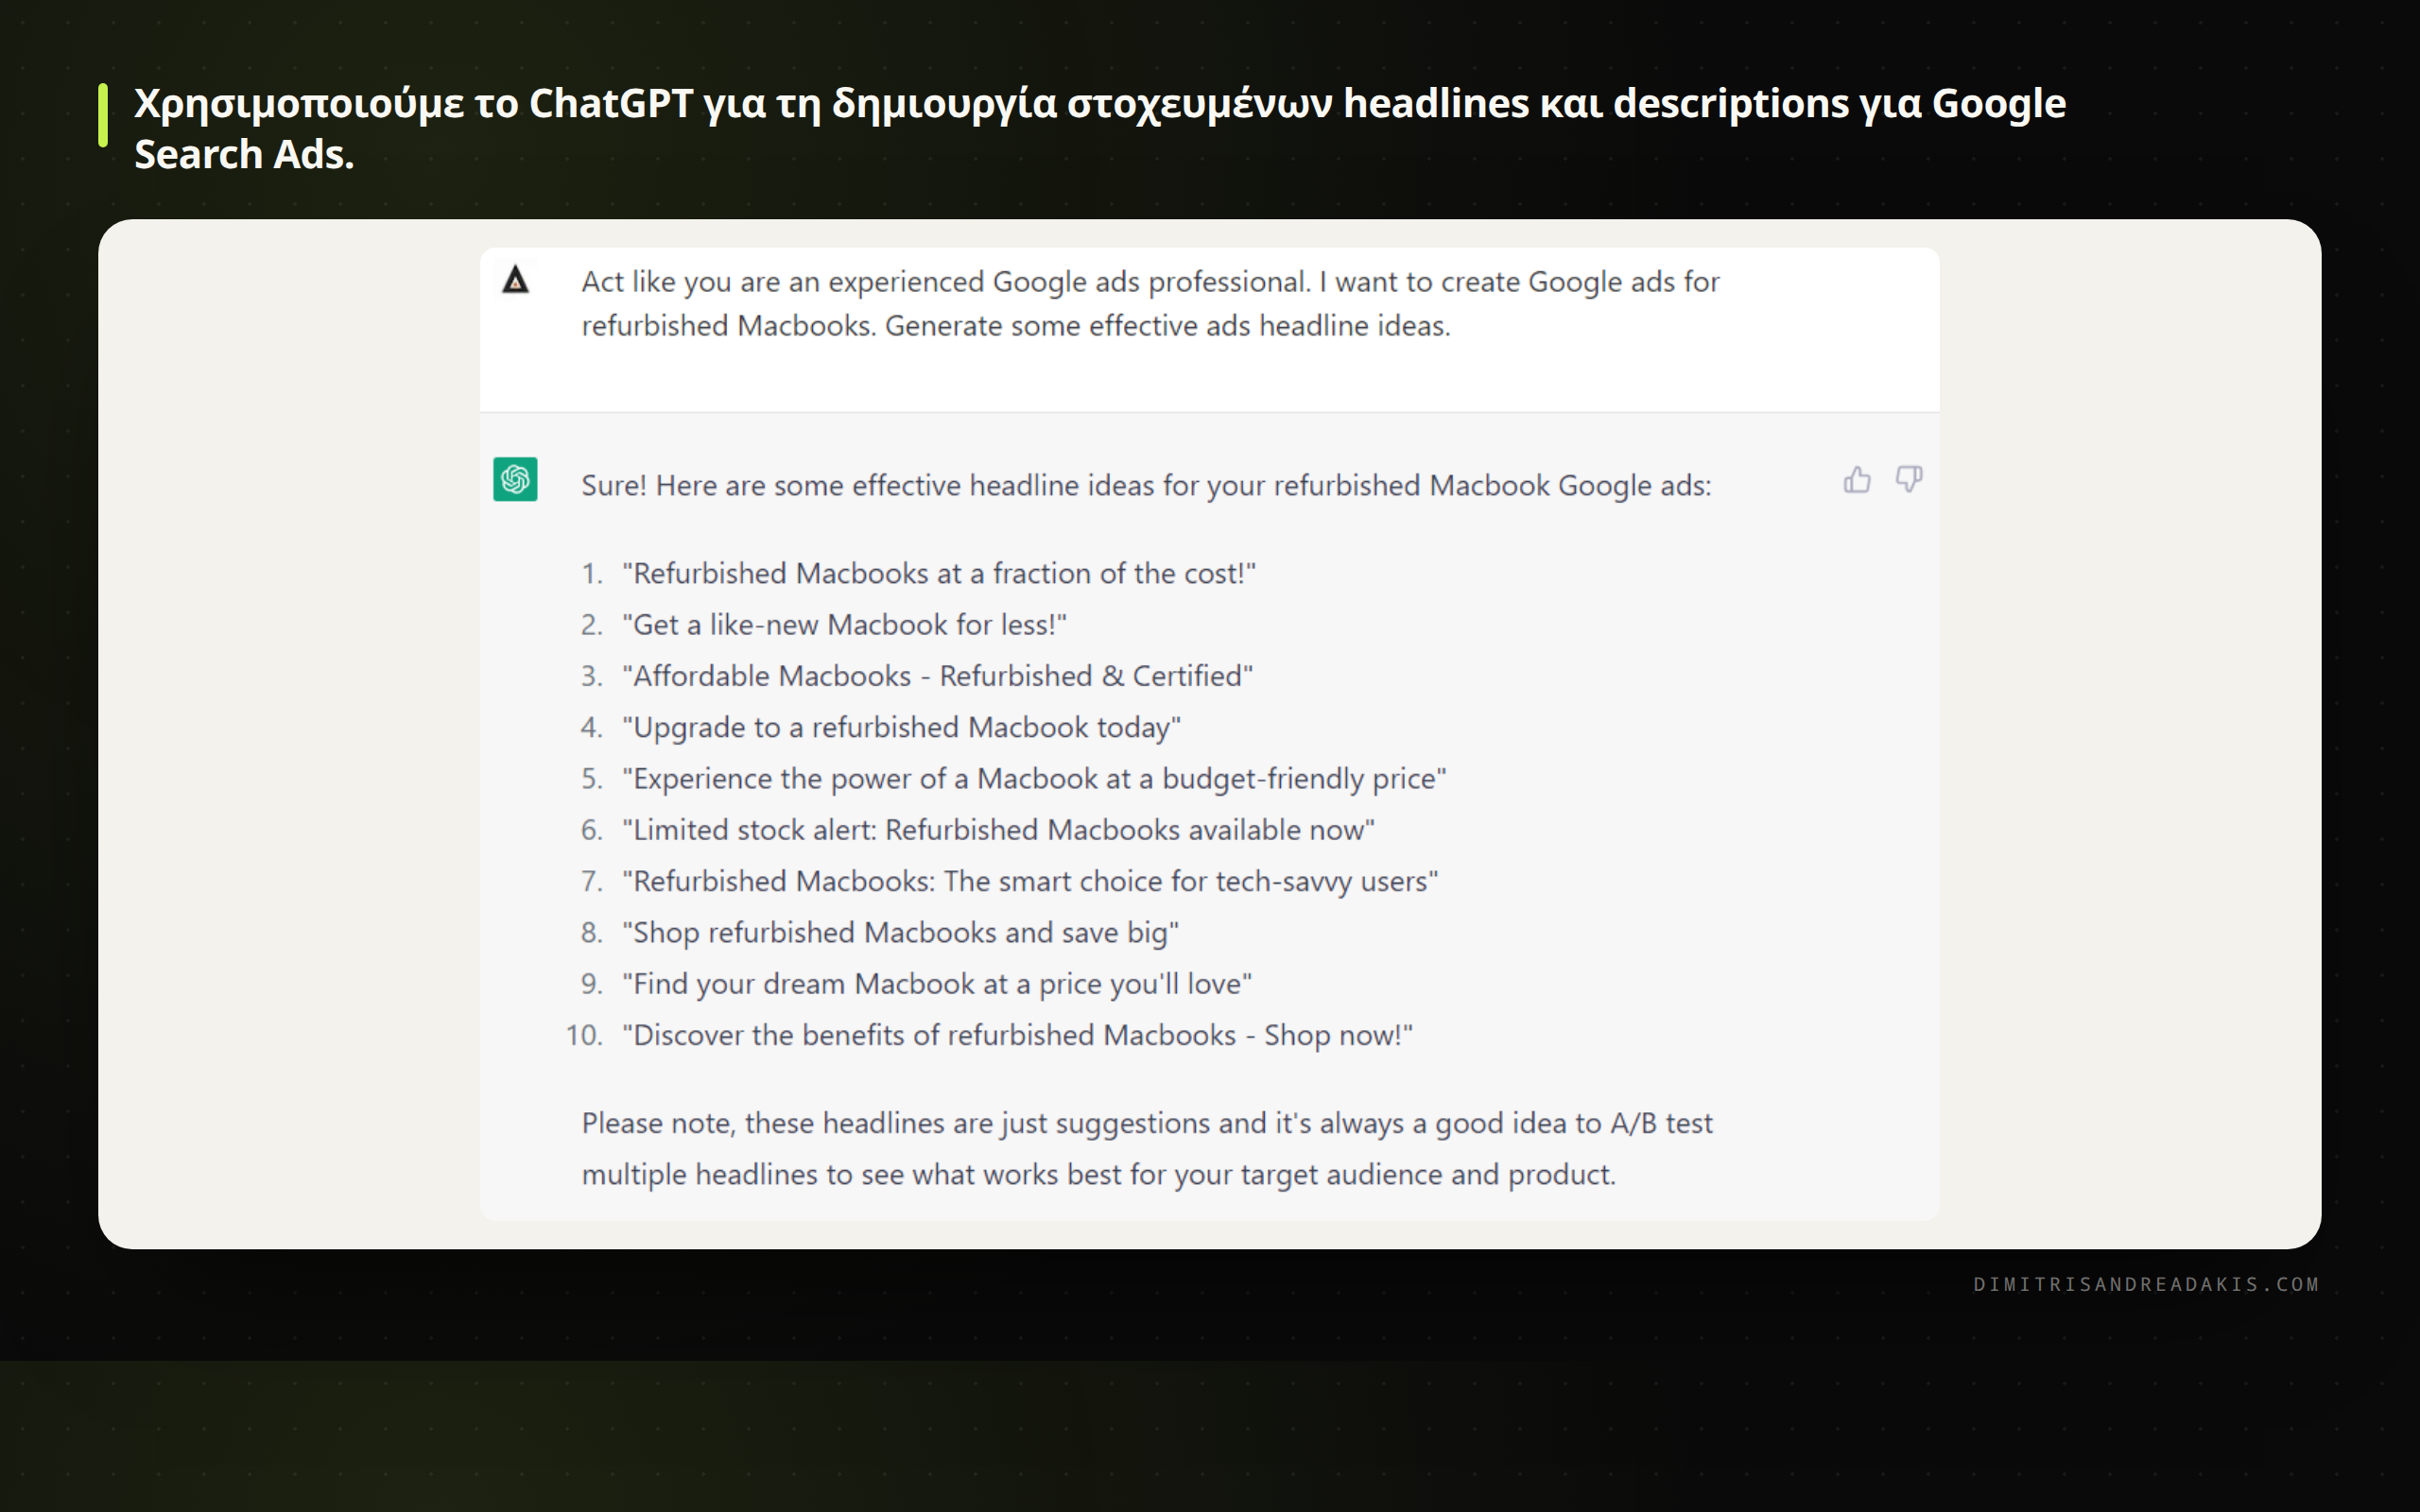The image size is (2420, 1512).
Task: Click the user's triangle avatar icon
Action: pos(515,280)
